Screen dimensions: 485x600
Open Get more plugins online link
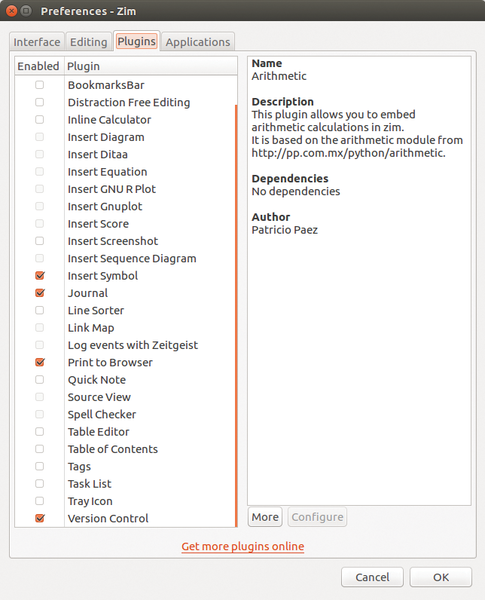tap(243, 546)
